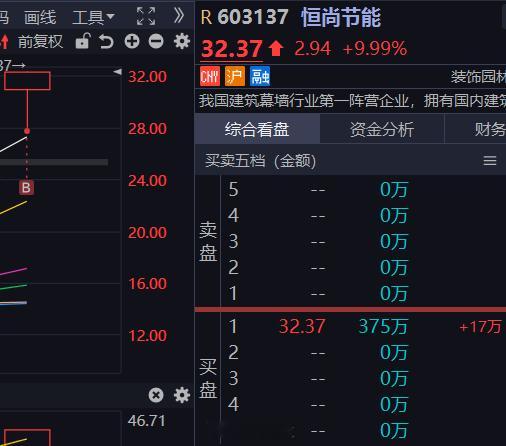506x446 pixels.
Task: Switch to 综合看盘 tab
Action: [257, 129]
